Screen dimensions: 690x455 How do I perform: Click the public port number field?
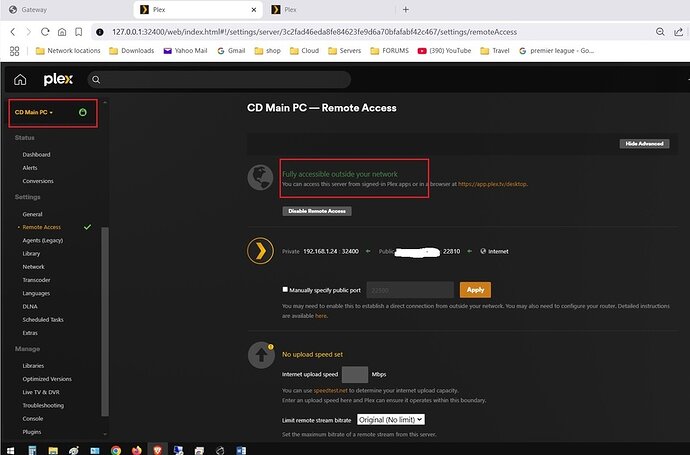tap(410, 290)
